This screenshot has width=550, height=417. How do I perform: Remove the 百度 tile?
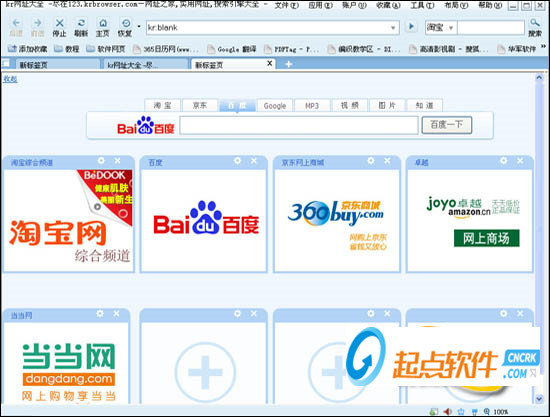pyautogui.click(x=254, y=161)
